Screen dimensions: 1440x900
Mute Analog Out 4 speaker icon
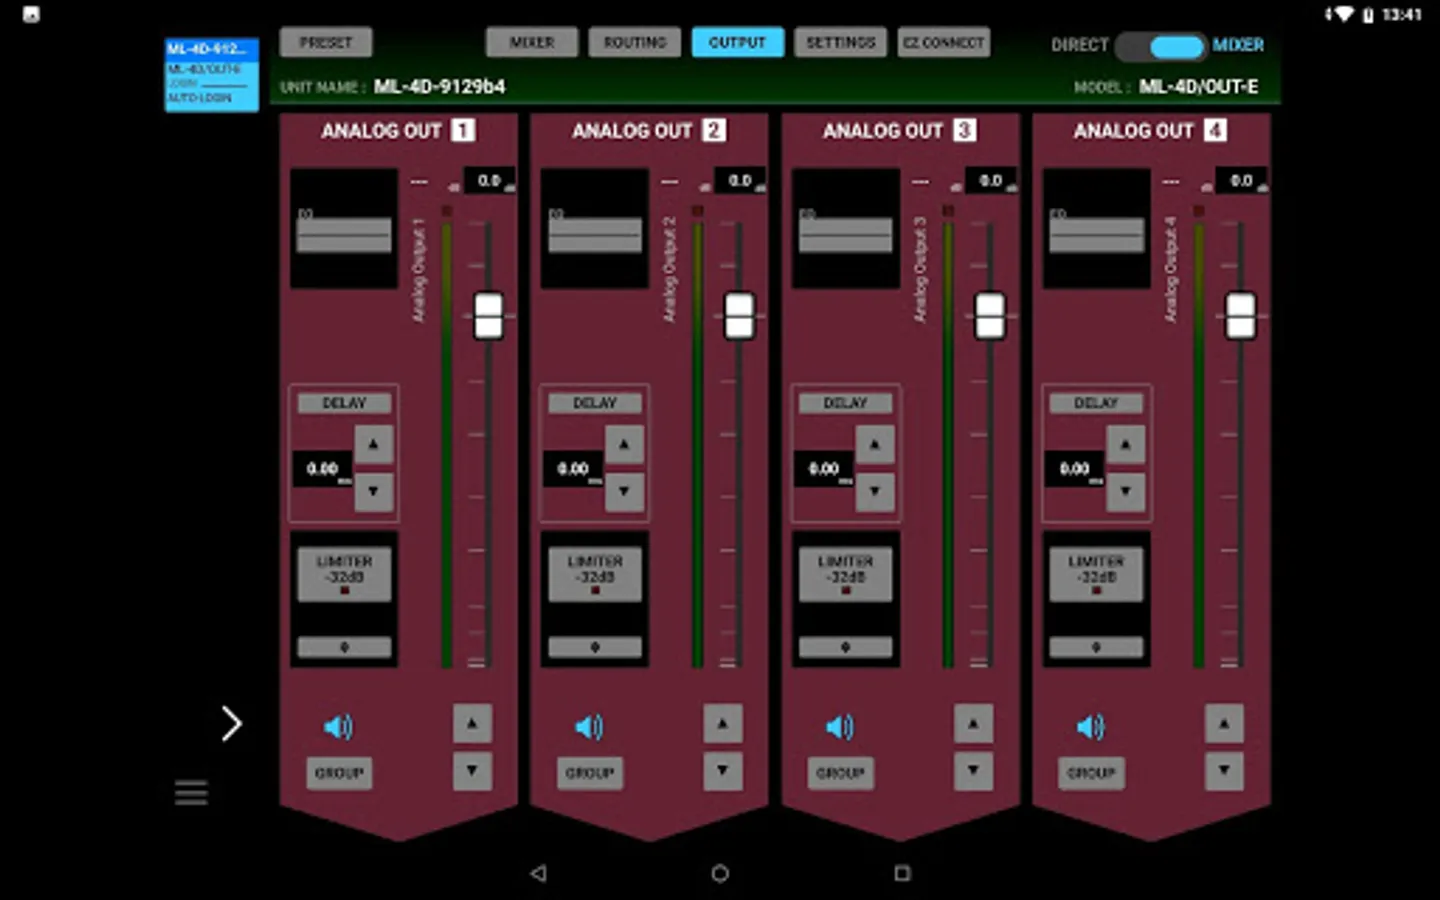click(1091, 727)
